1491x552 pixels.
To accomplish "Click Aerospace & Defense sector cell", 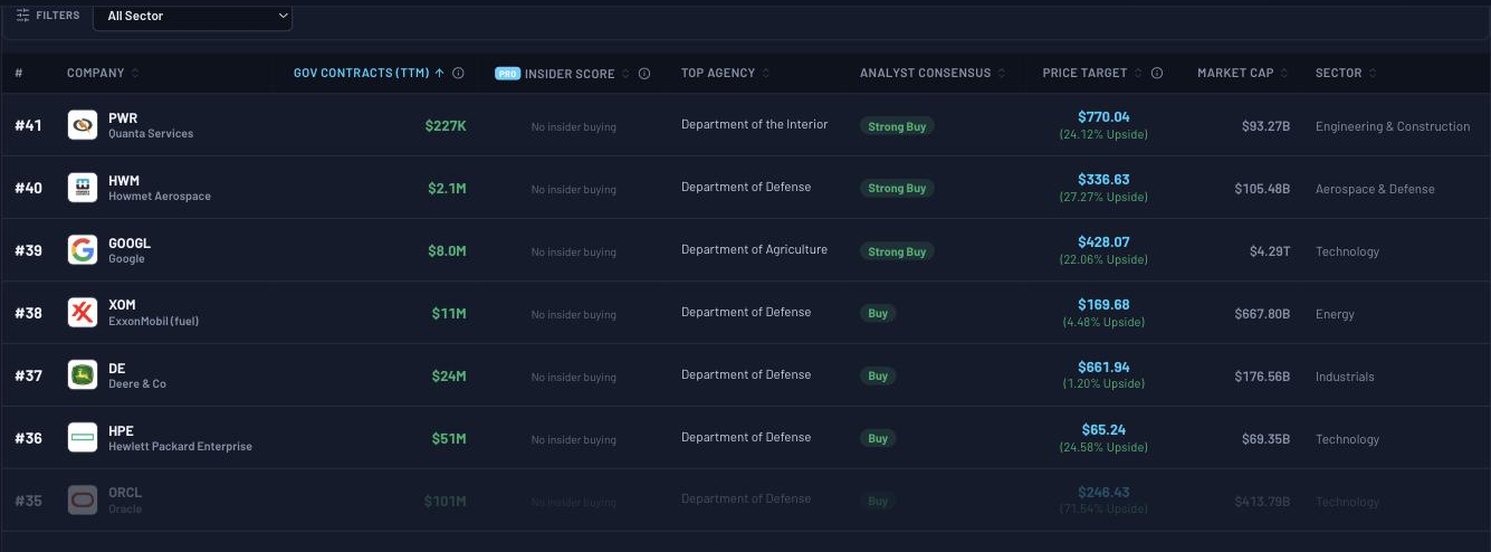I will [x=1375, y=189].
